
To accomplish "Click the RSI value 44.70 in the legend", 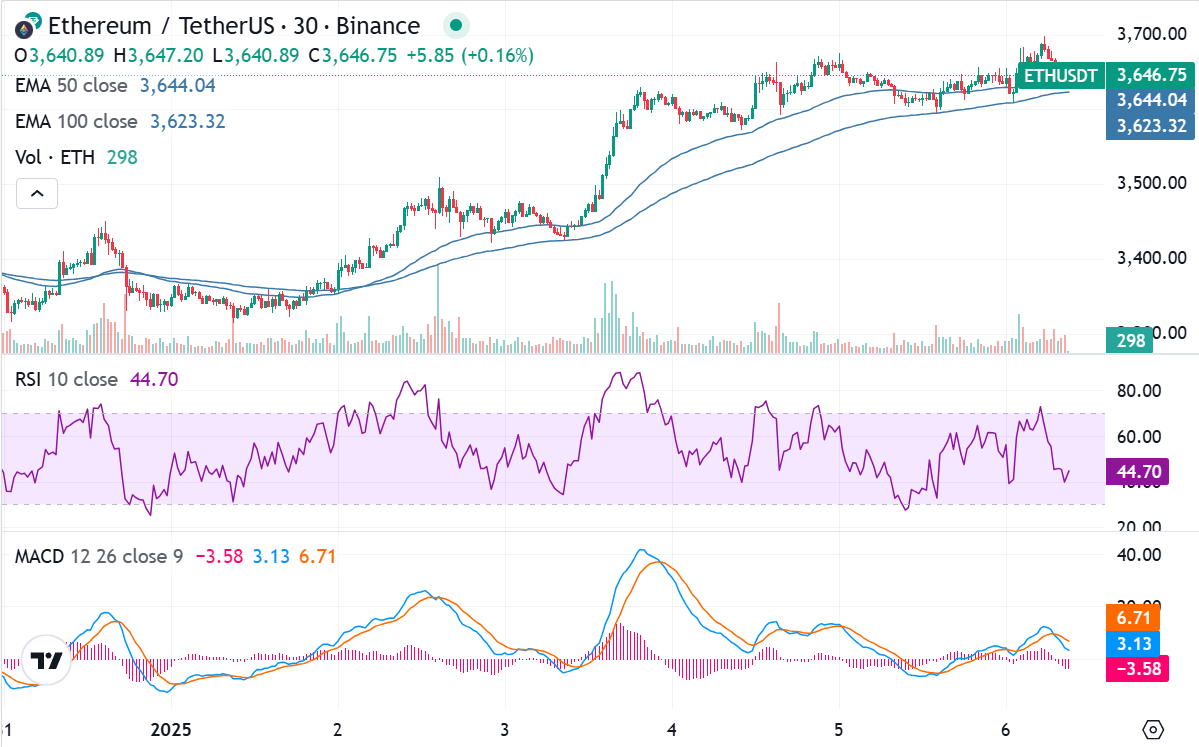I will tap(154, 379).
